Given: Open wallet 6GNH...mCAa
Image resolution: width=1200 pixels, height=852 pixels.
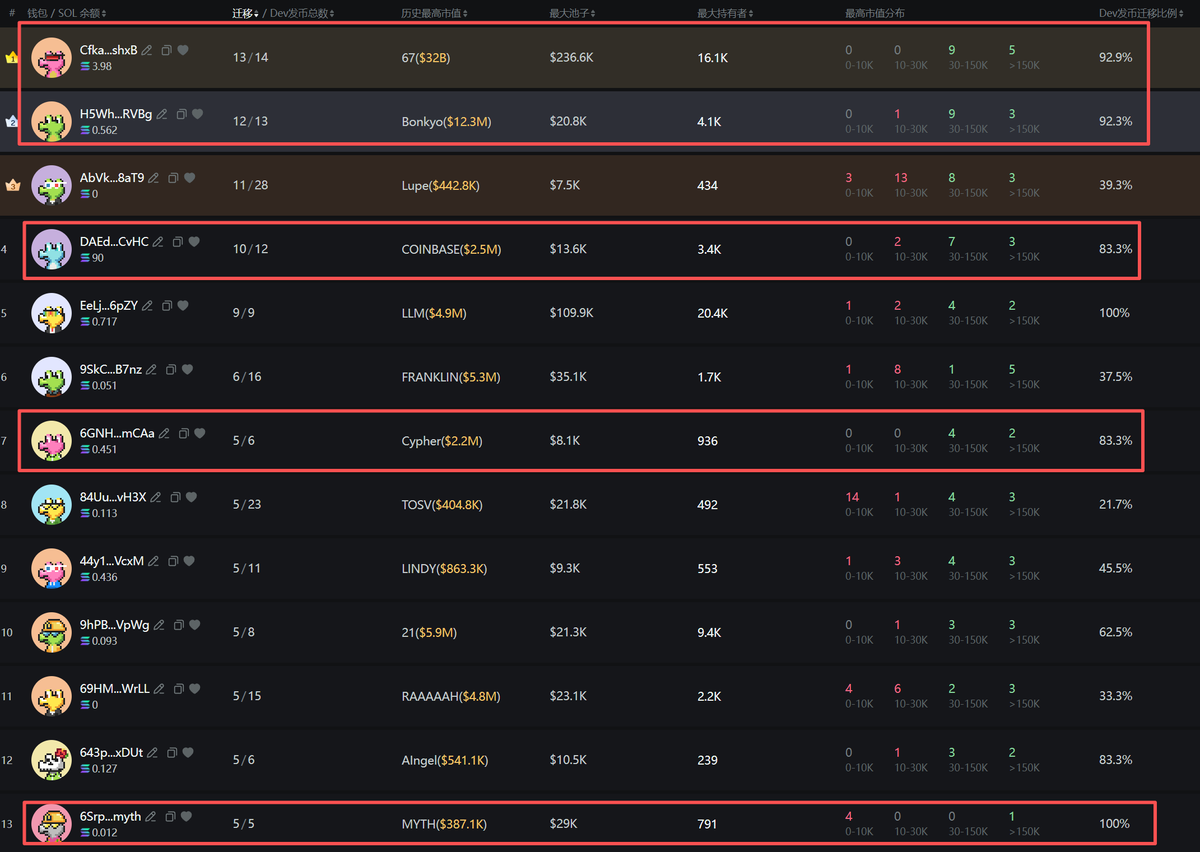Looking at the screenshot, I should [117, 434].
